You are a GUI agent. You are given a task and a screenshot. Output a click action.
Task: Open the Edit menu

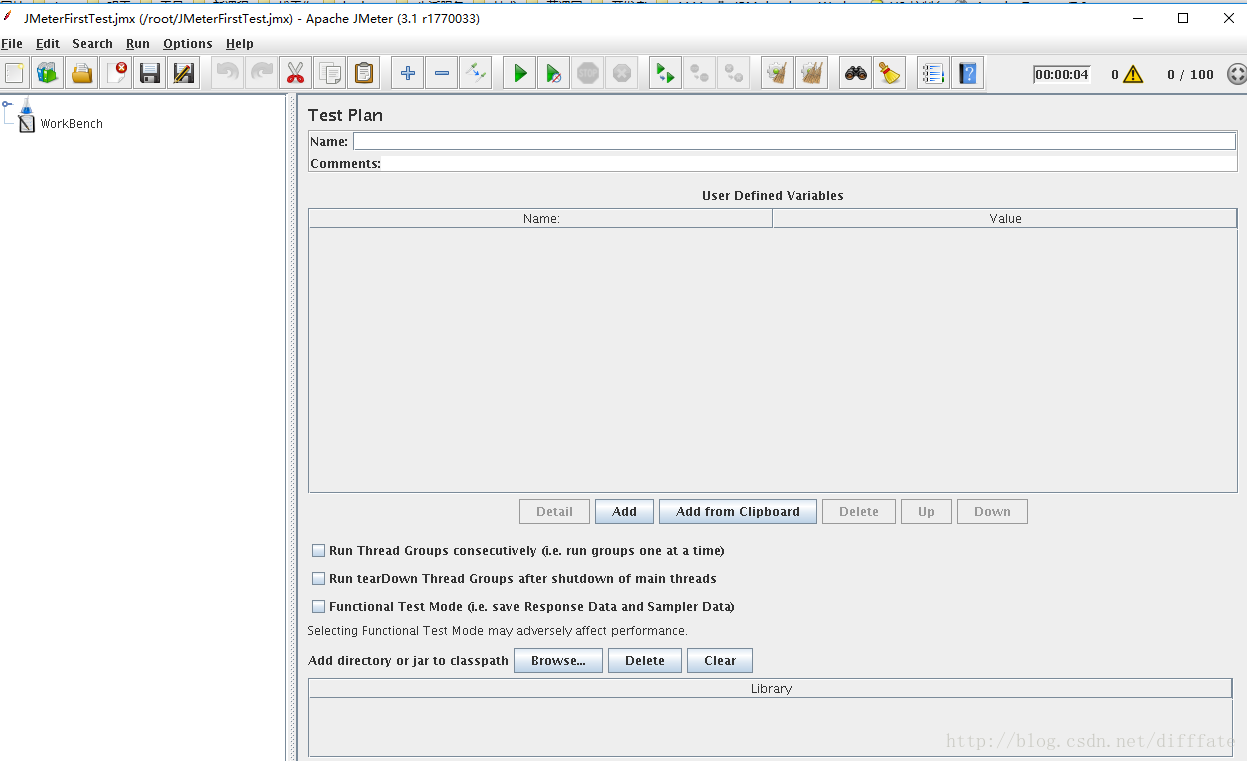tap(48, 44)
